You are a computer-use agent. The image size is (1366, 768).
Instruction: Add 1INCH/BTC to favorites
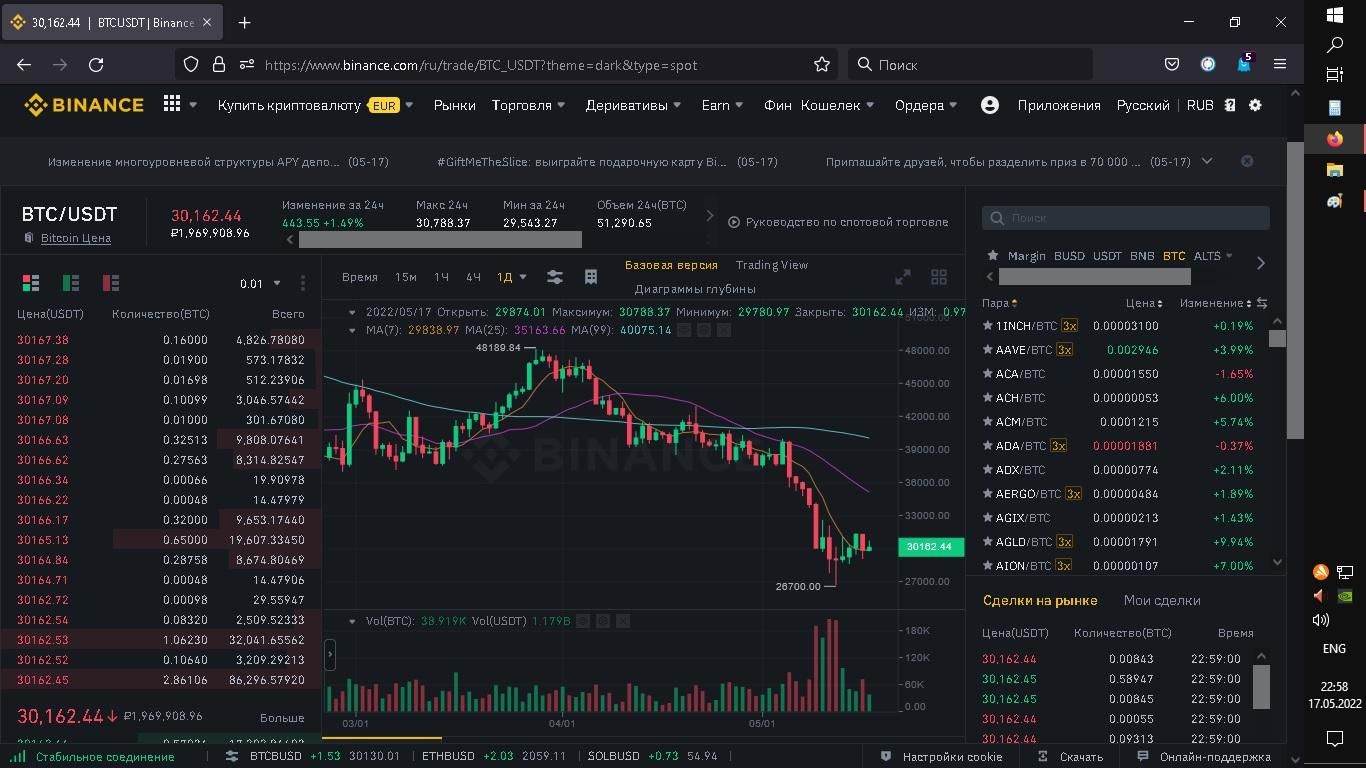point(989,326)
